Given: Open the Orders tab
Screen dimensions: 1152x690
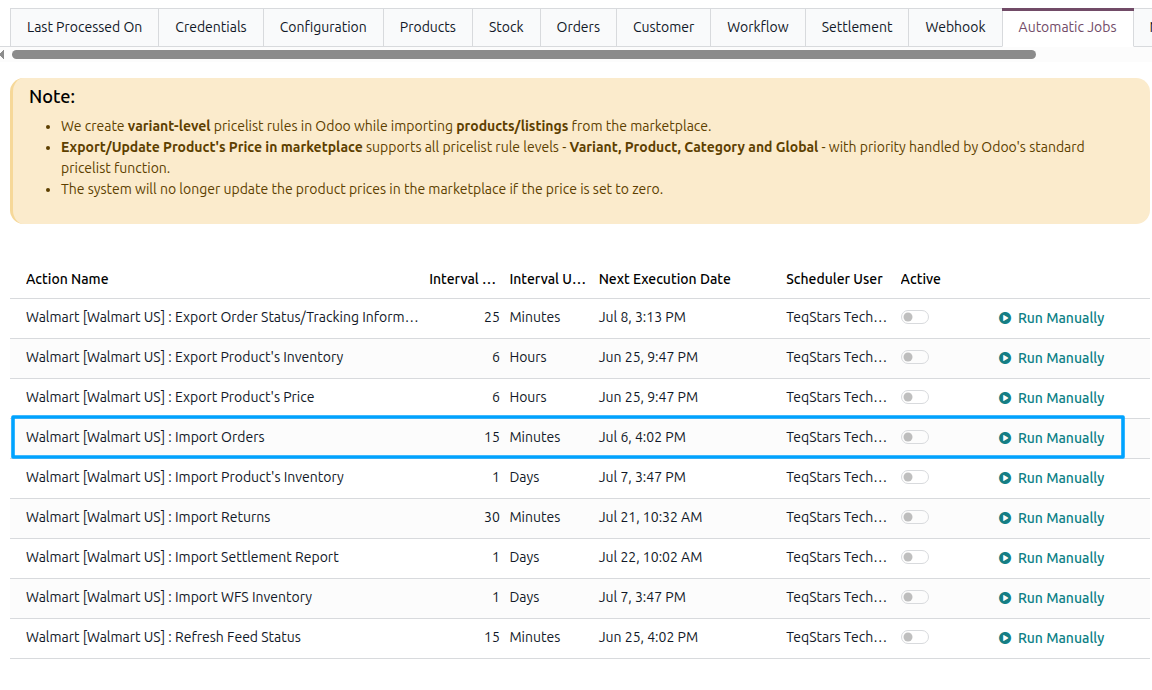Looking at the screenshot, I should (578, 27).
